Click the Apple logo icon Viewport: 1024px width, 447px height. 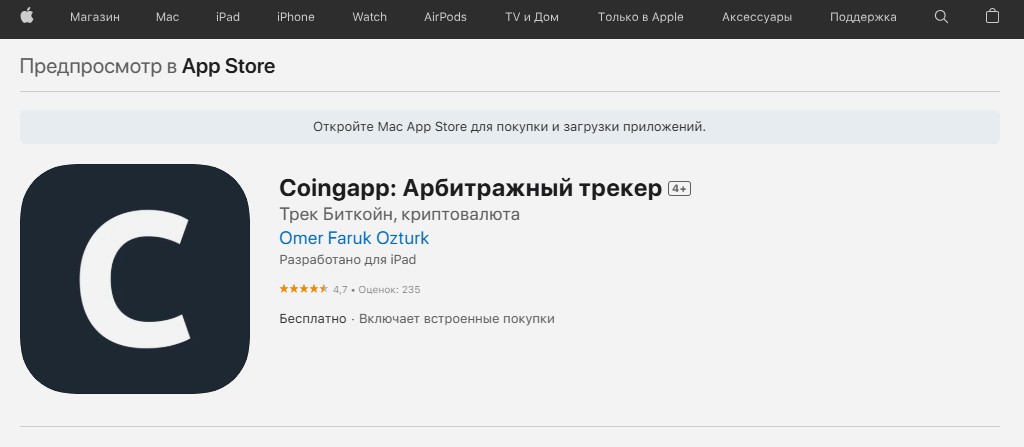(x=27, y=16)
